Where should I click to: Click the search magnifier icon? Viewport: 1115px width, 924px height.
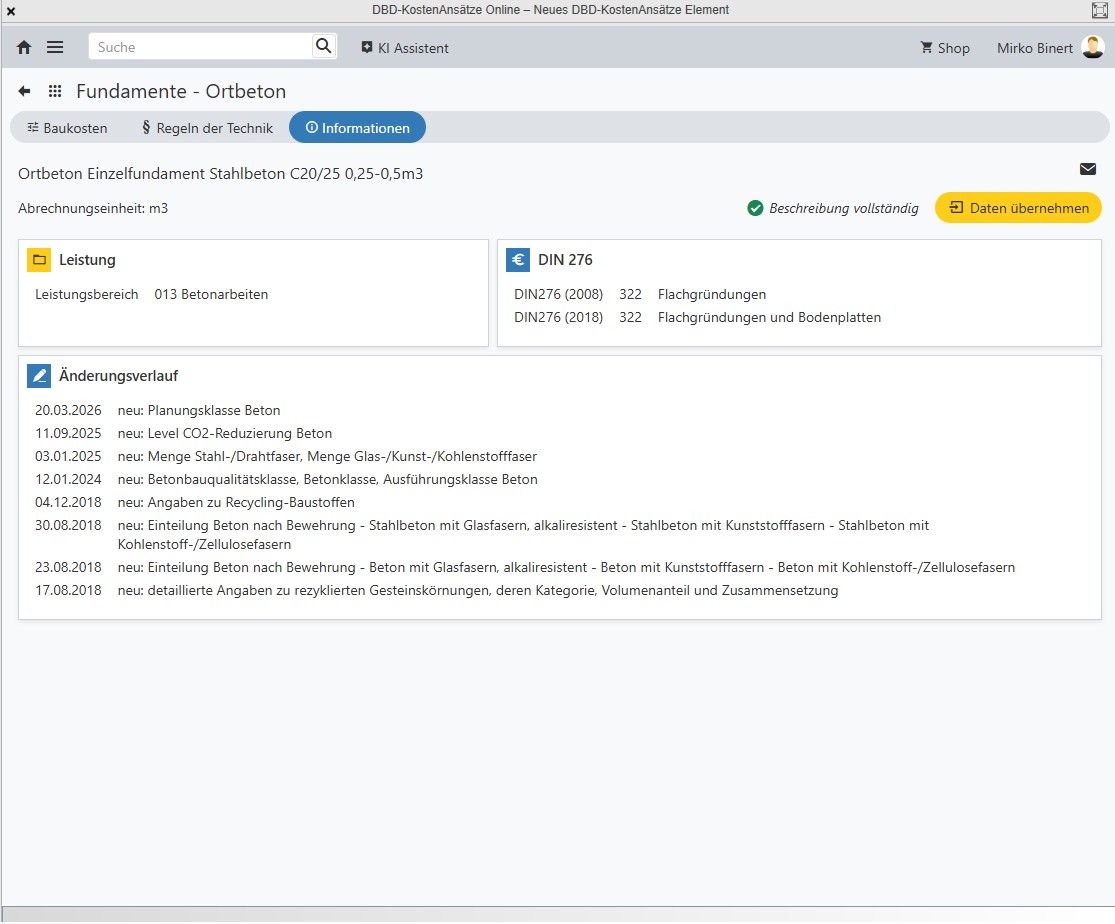click(x=323, y=46)
